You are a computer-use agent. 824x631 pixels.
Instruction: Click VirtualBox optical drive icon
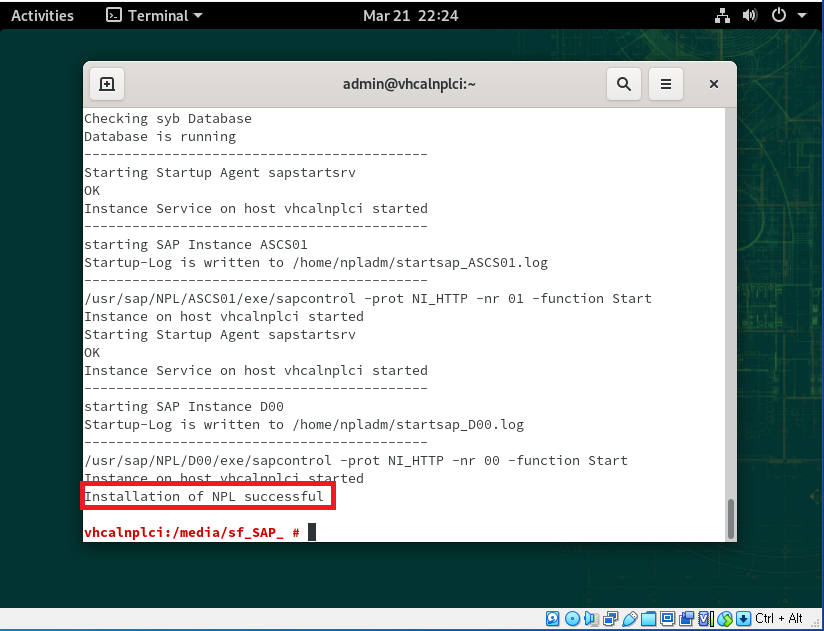[x=572, y=618]
